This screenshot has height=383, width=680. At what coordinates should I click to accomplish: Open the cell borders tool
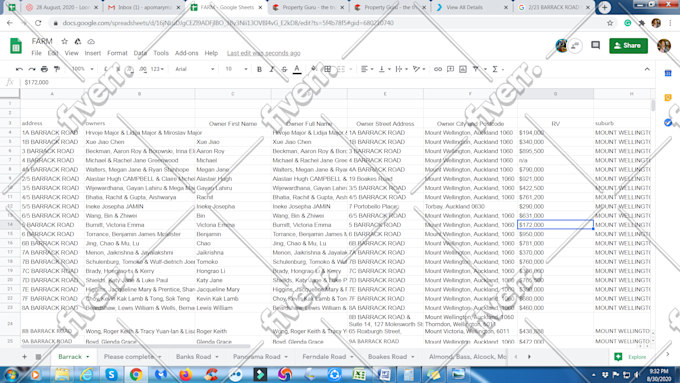point(328,69)
